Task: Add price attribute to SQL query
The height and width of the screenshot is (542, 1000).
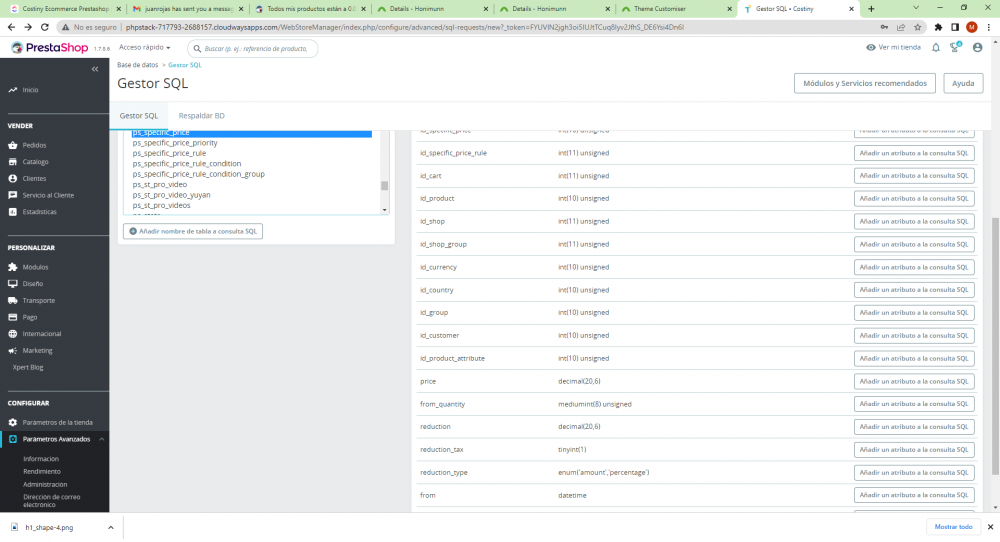Action: pyautogui.click(x=914, y=381)
